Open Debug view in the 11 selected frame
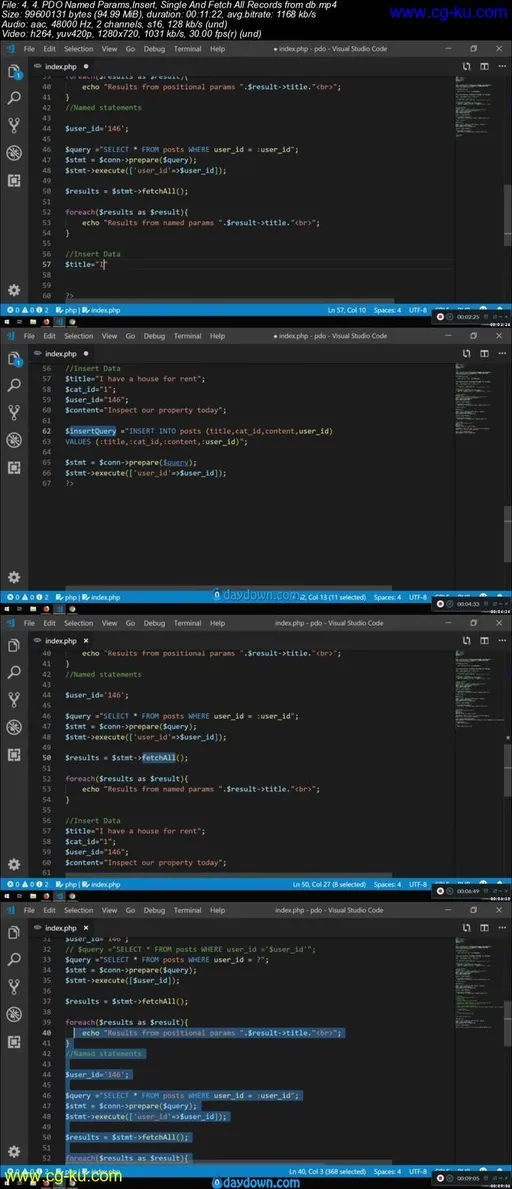This screenshot has height=1189, width=512. coord(14,440)
